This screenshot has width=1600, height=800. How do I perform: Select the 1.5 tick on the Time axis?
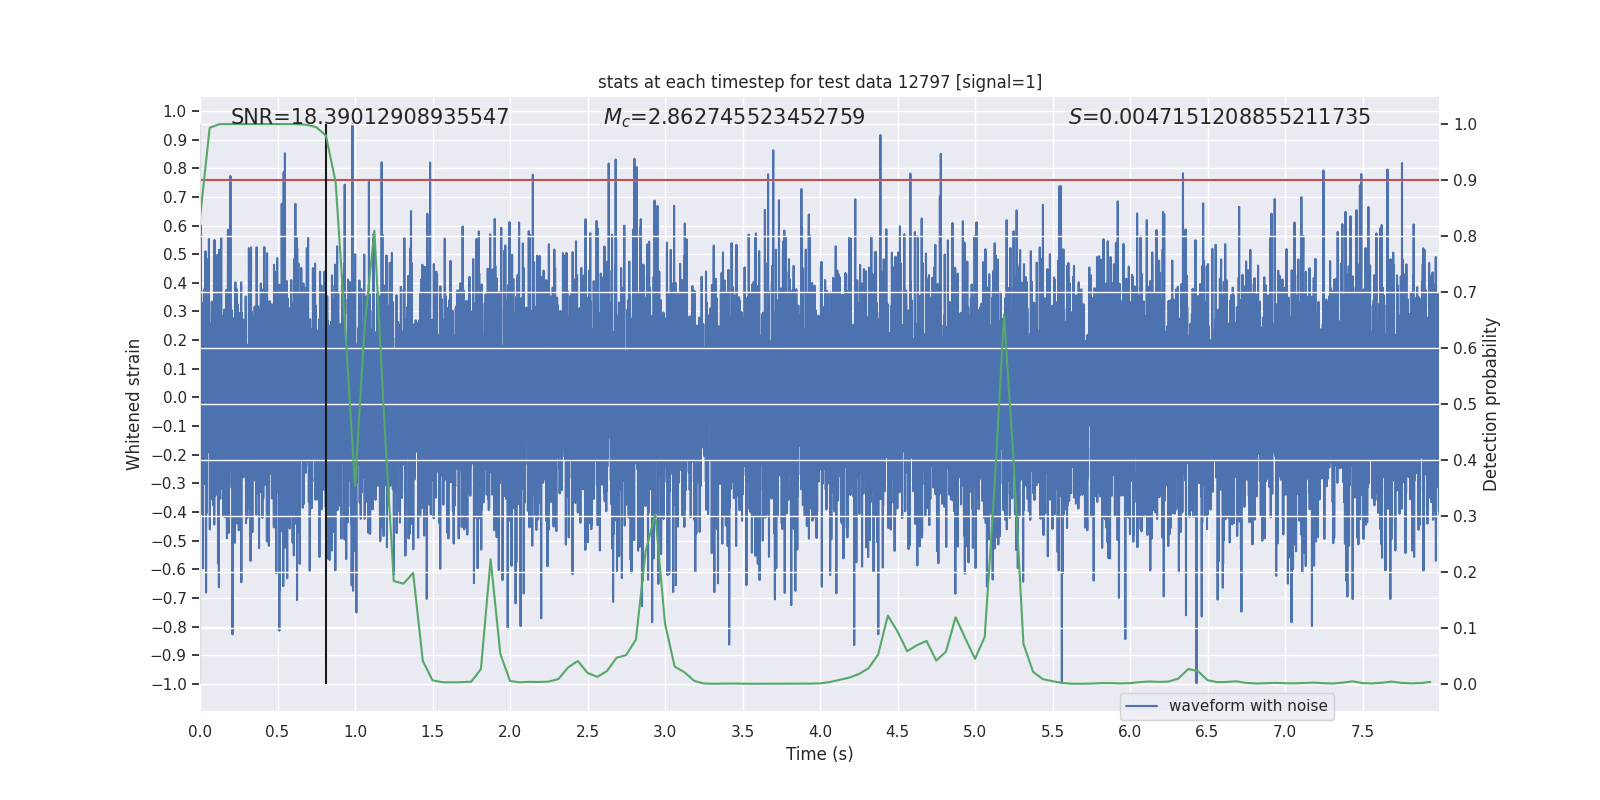tap(433, 731)
